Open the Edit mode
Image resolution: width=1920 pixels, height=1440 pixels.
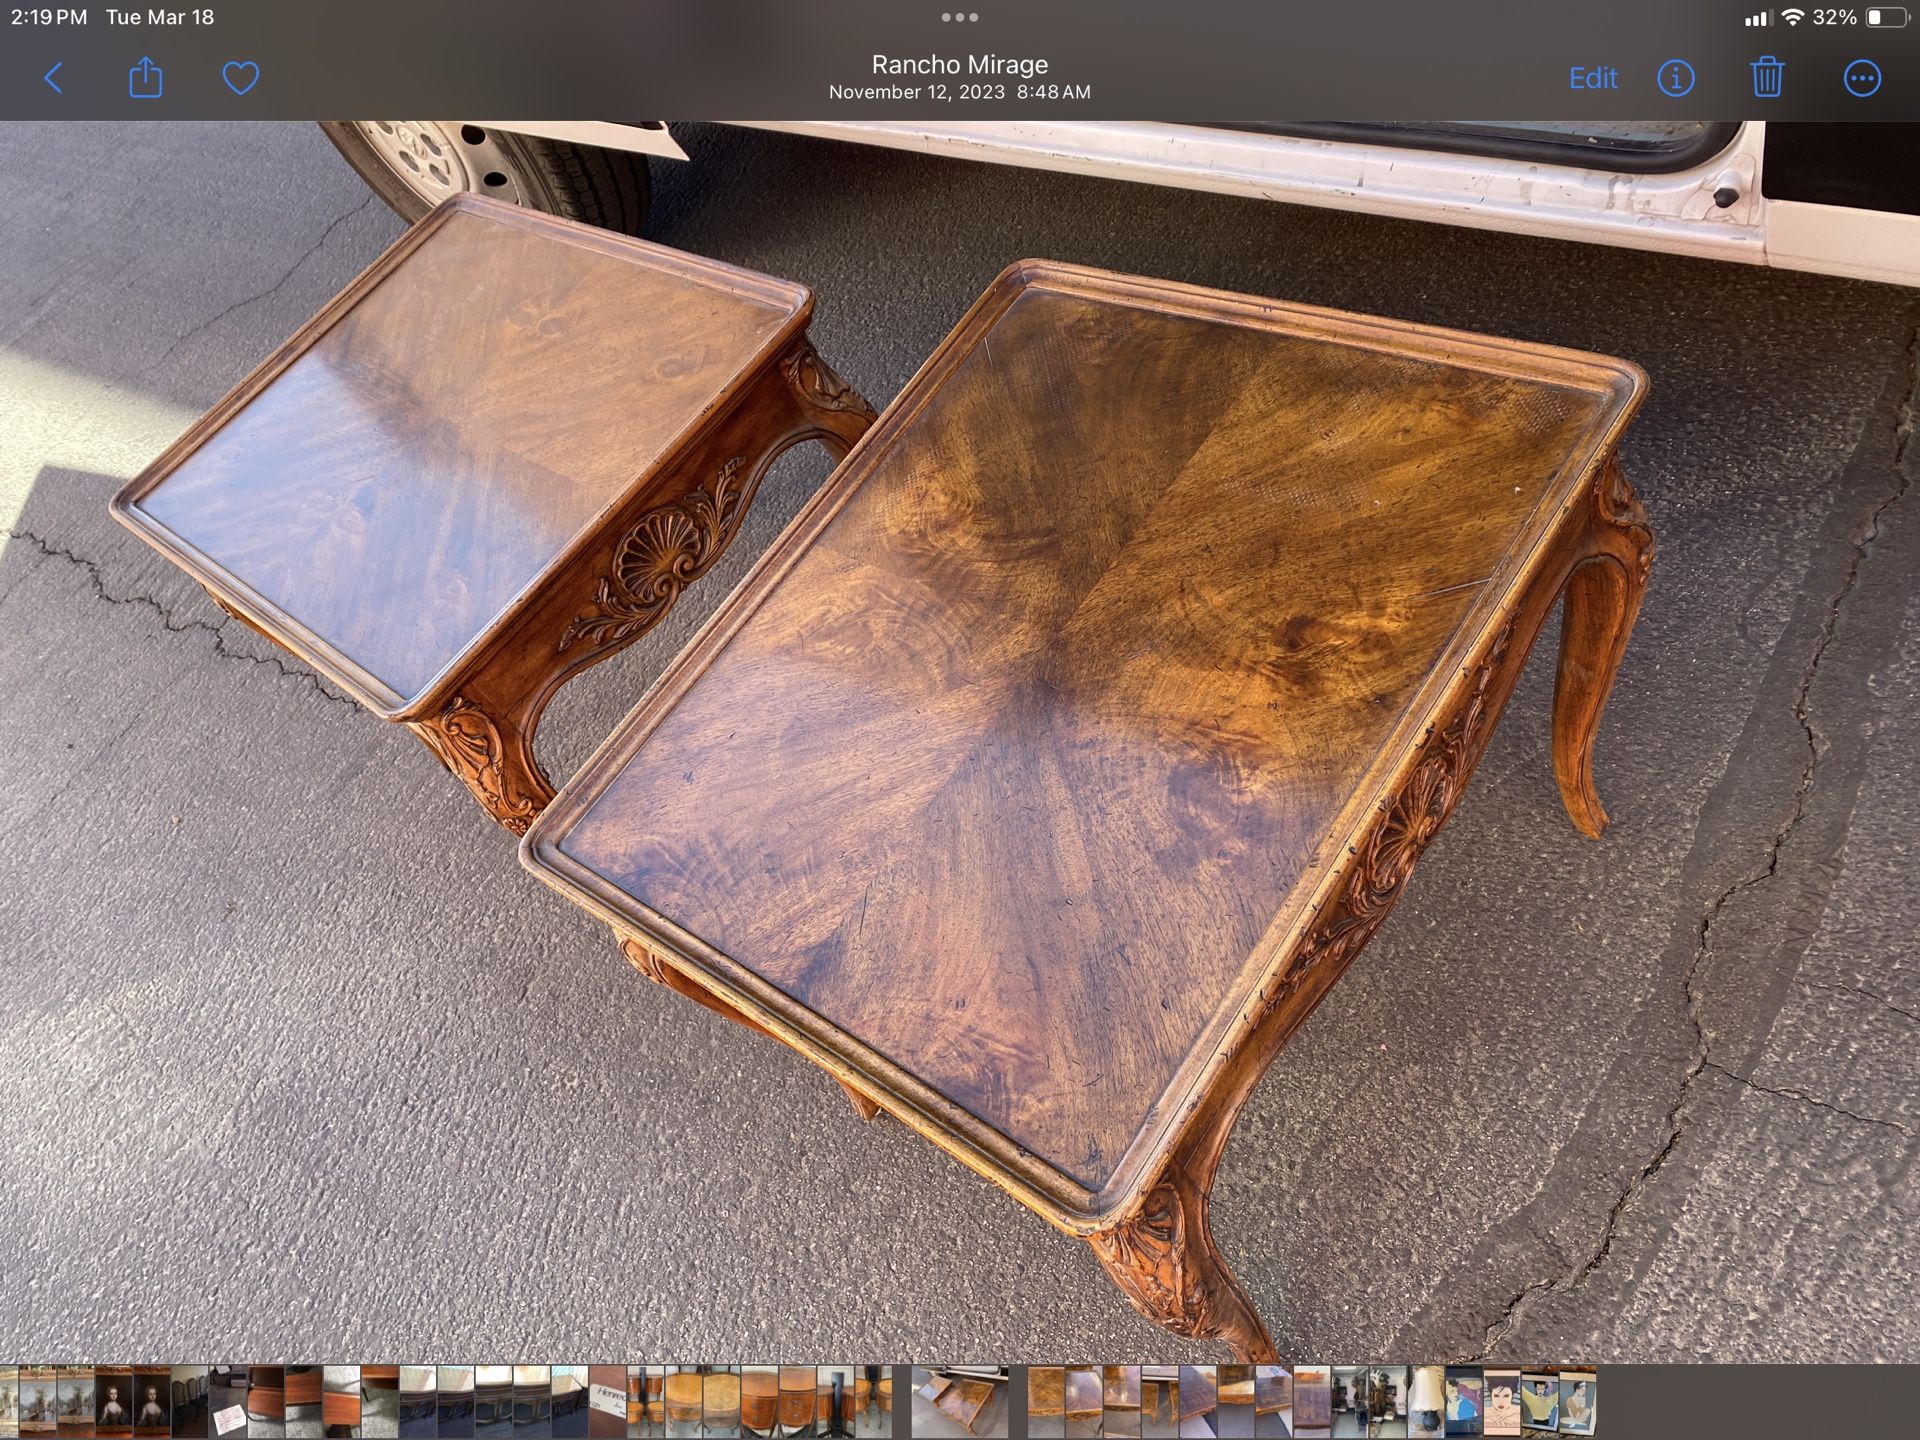(1592, 78)
